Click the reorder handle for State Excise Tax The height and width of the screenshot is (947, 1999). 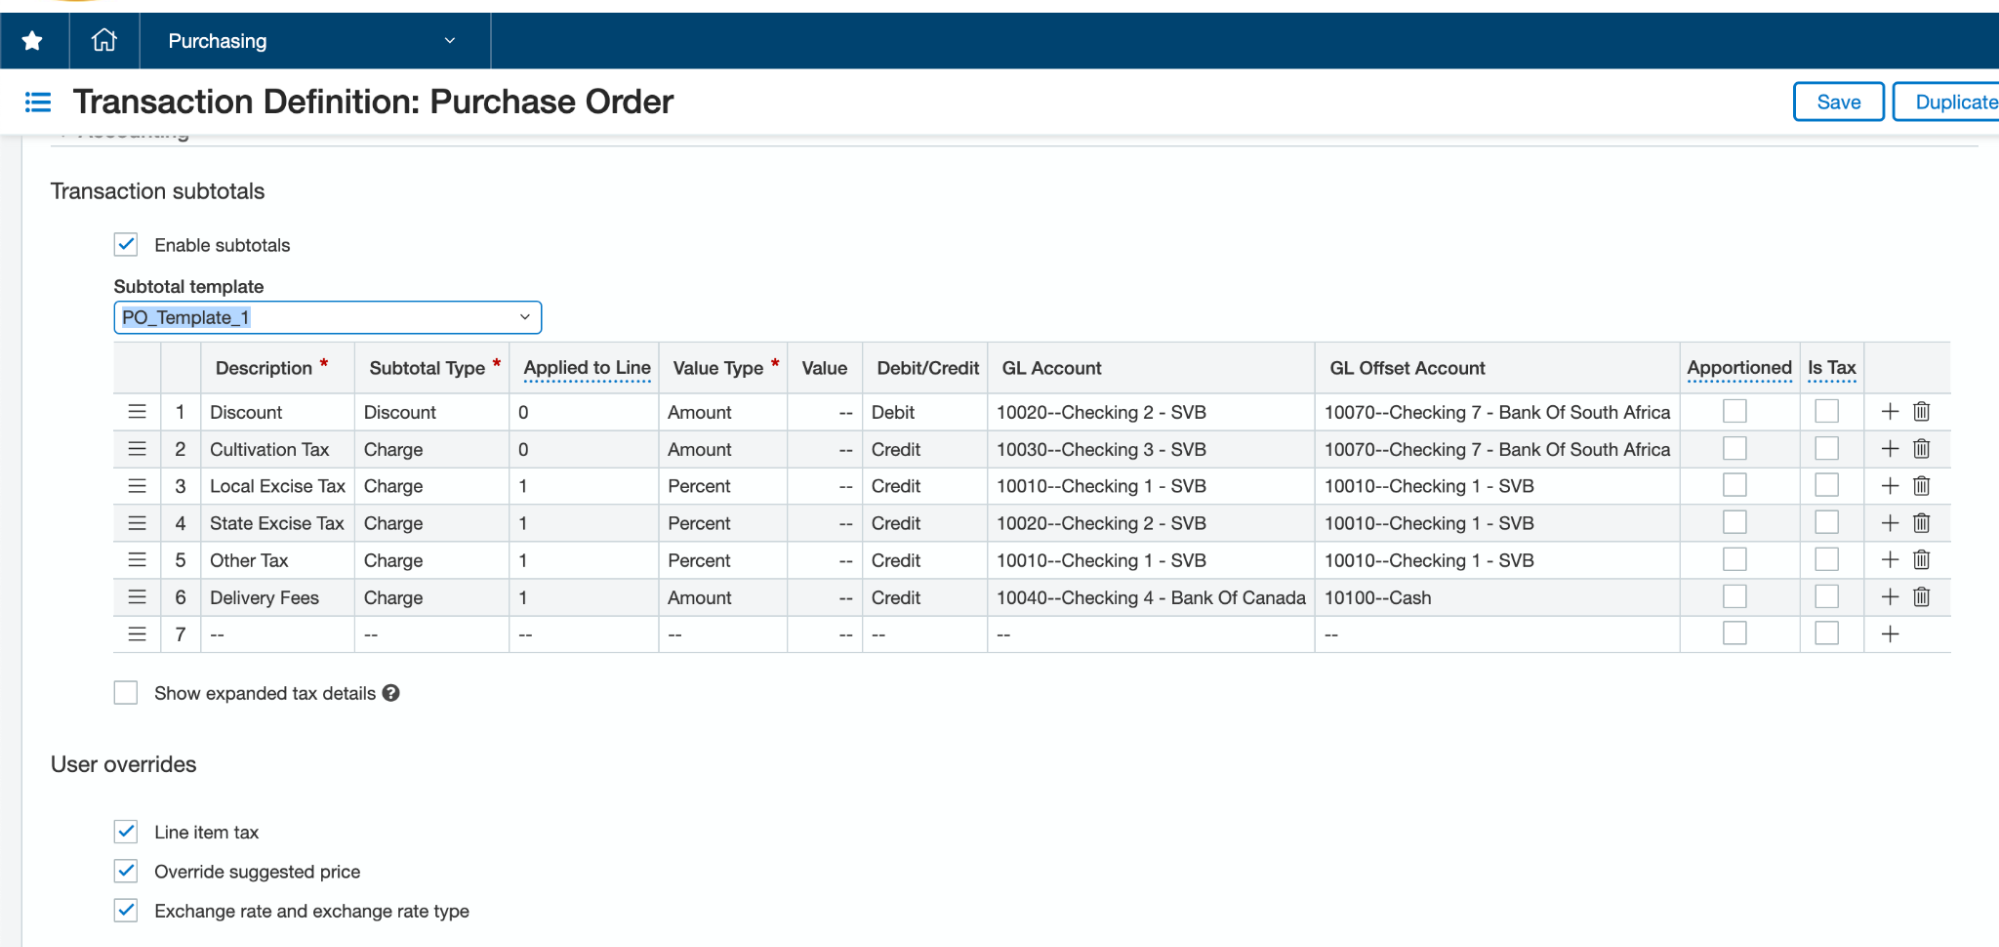(x=137, y=522)
